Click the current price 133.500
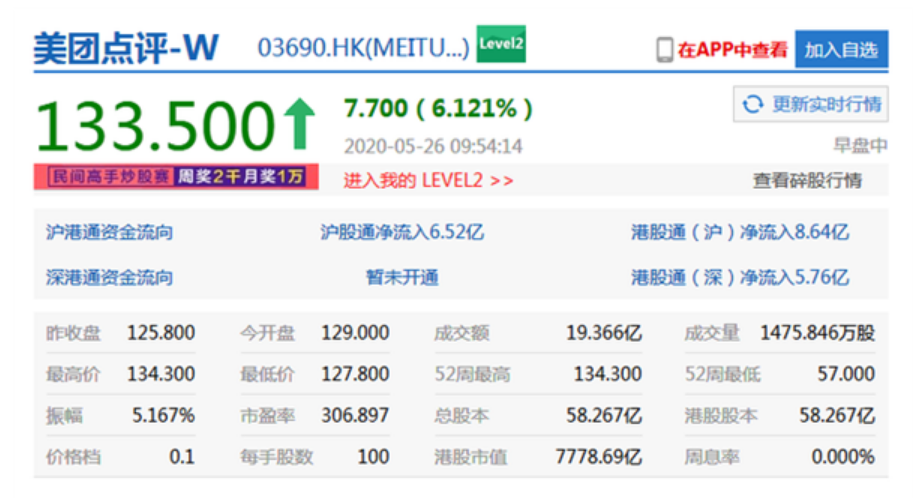The width and height of the screenshot is (916, 498). tap(155, 125)
